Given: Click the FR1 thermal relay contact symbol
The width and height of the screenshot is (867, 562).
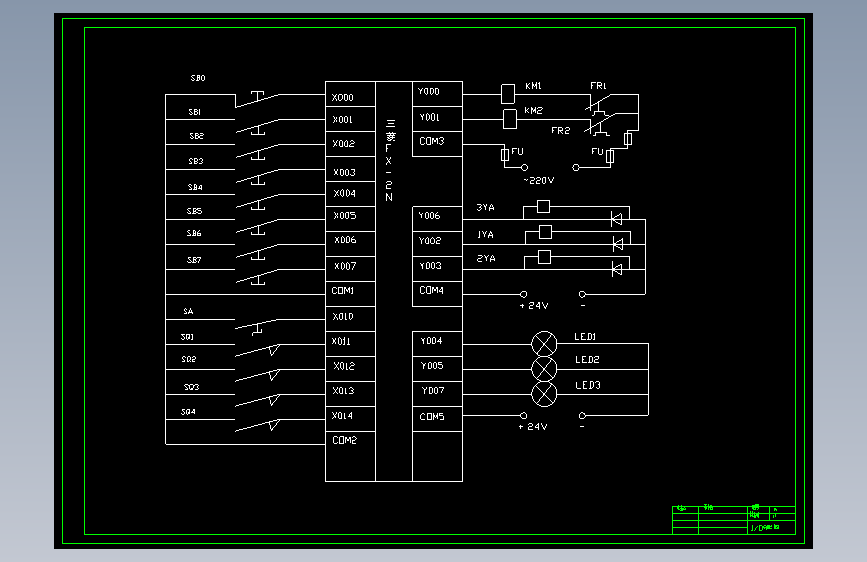Looking at the screenshot, I should click(598, 104).
